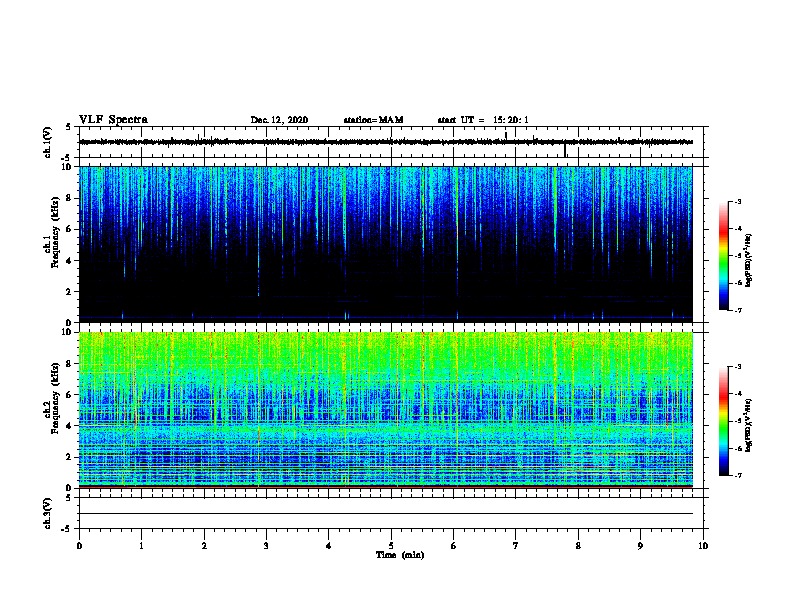Image resolution: width=792 pixels, height=612 pixels.
Task: Click the "ch.3(V)" axis label
Action: click(48, 513)
